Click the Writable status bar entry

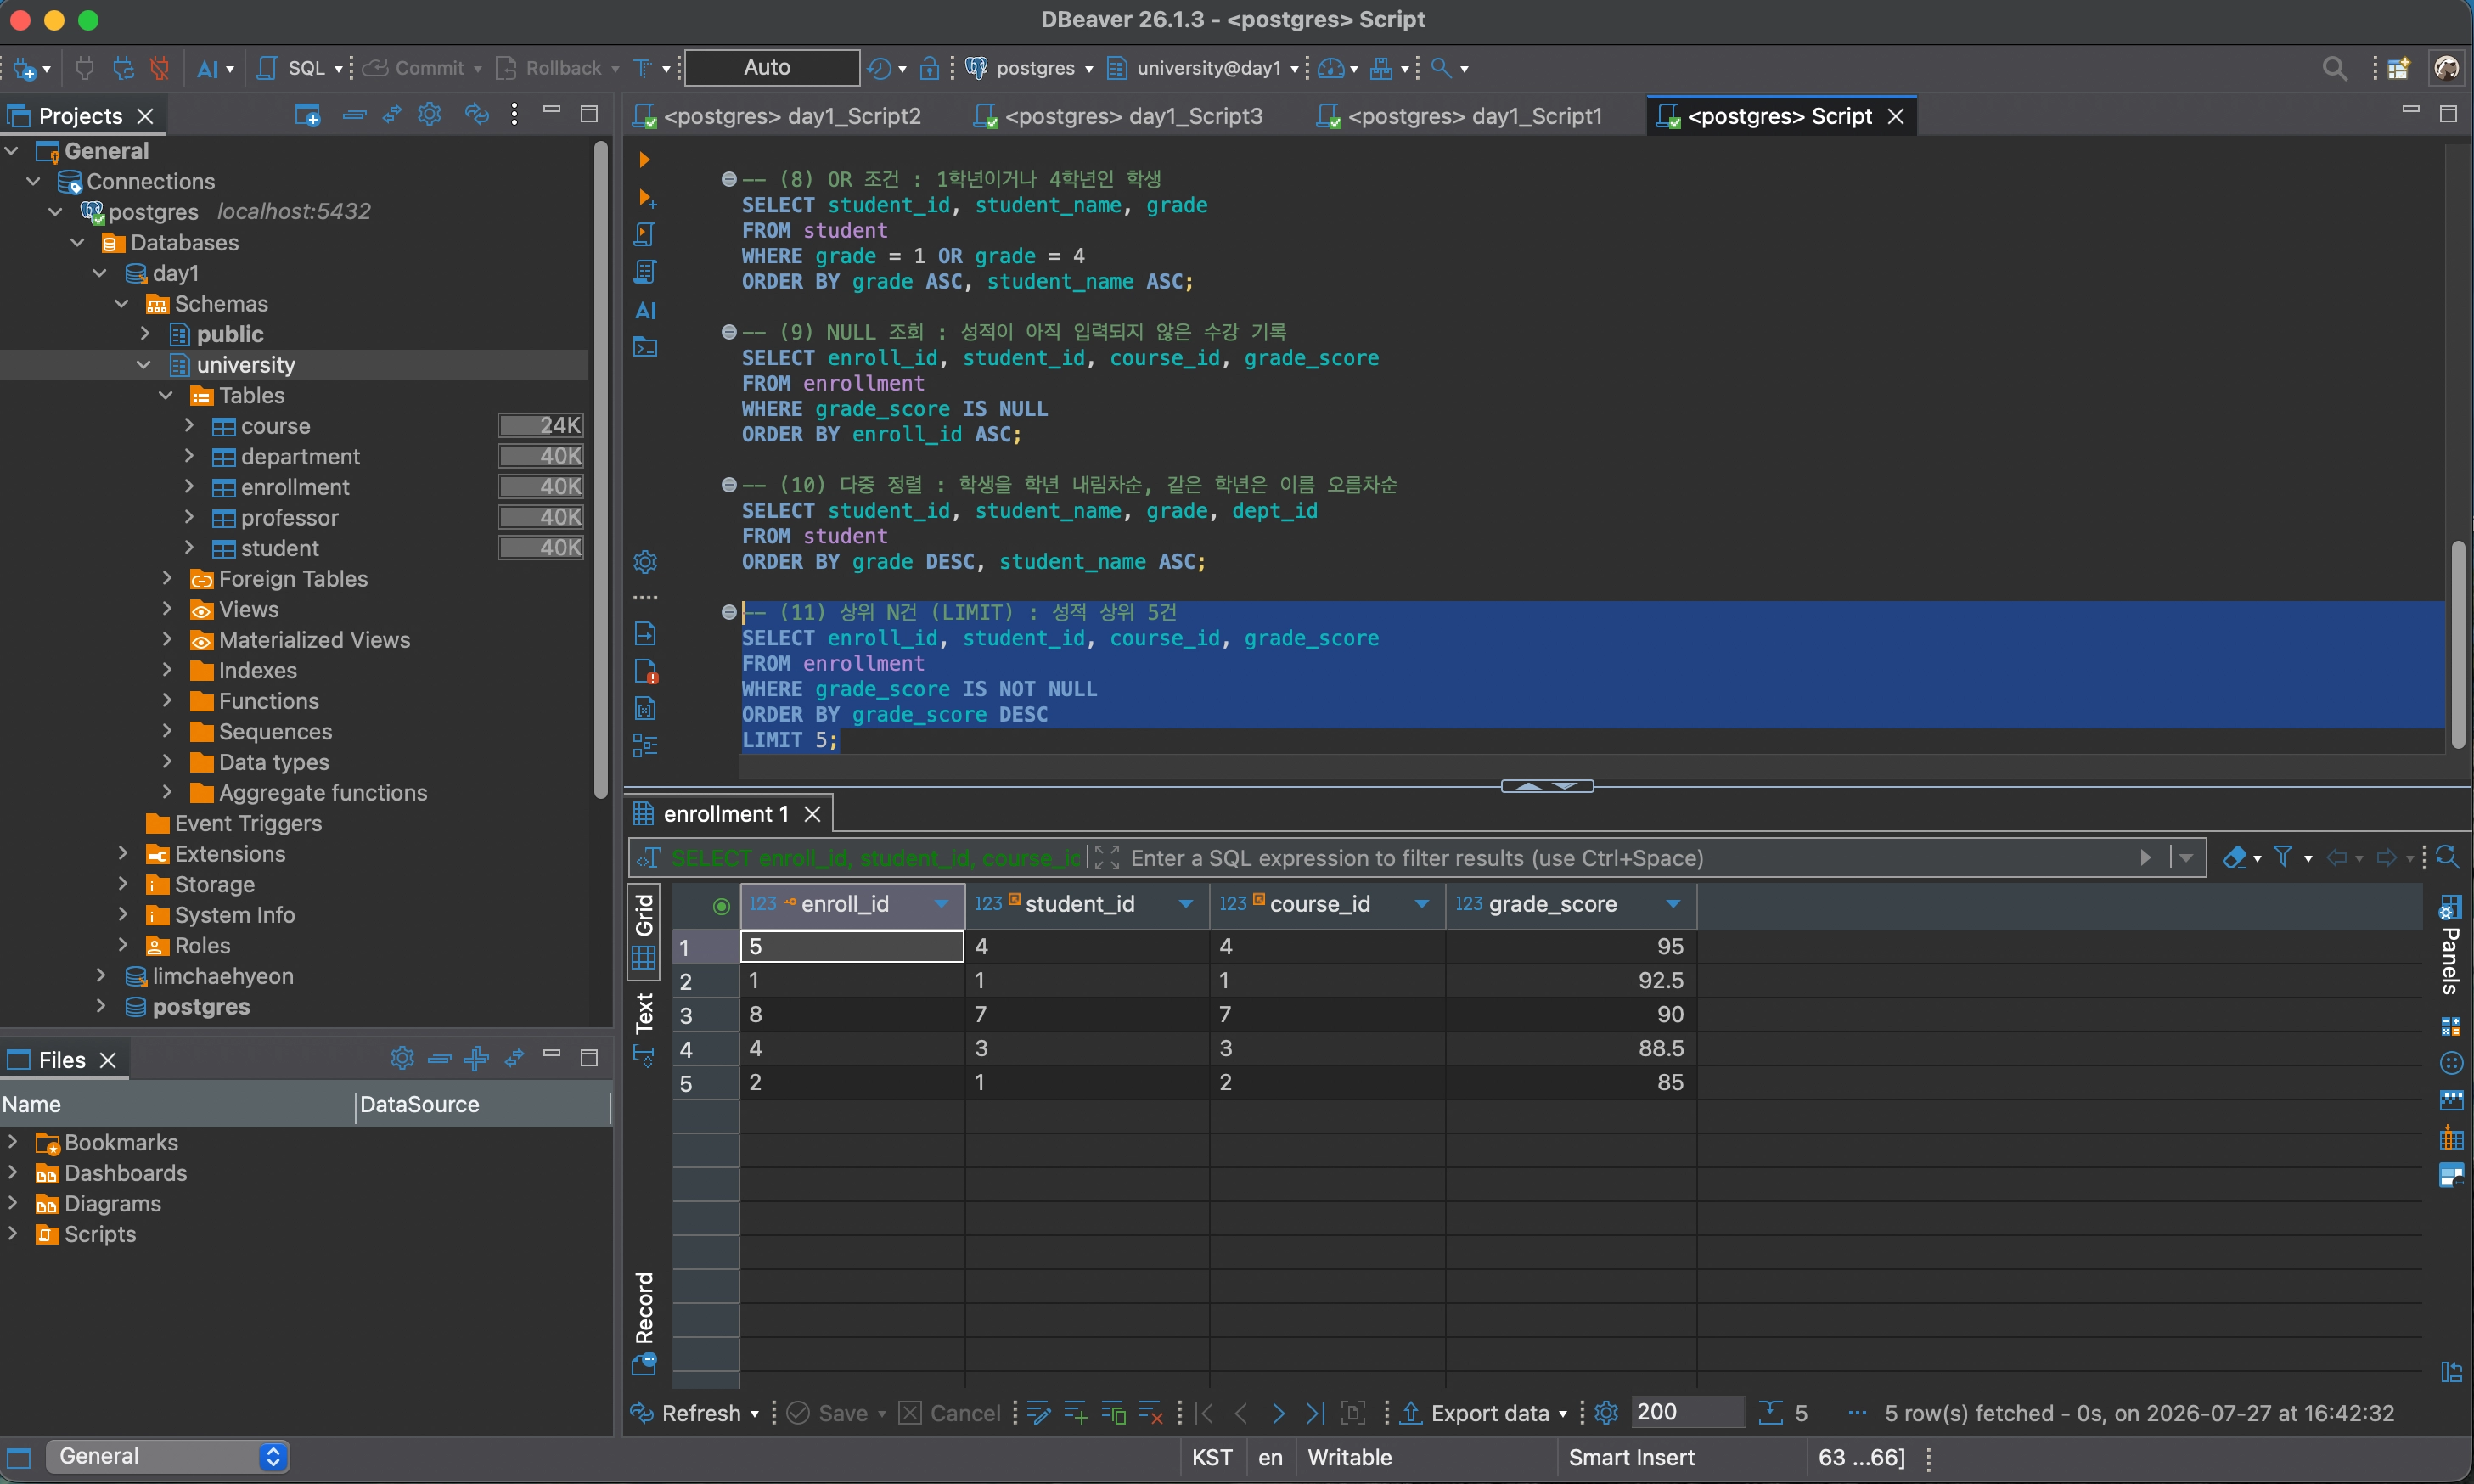click(1349, 1457)
